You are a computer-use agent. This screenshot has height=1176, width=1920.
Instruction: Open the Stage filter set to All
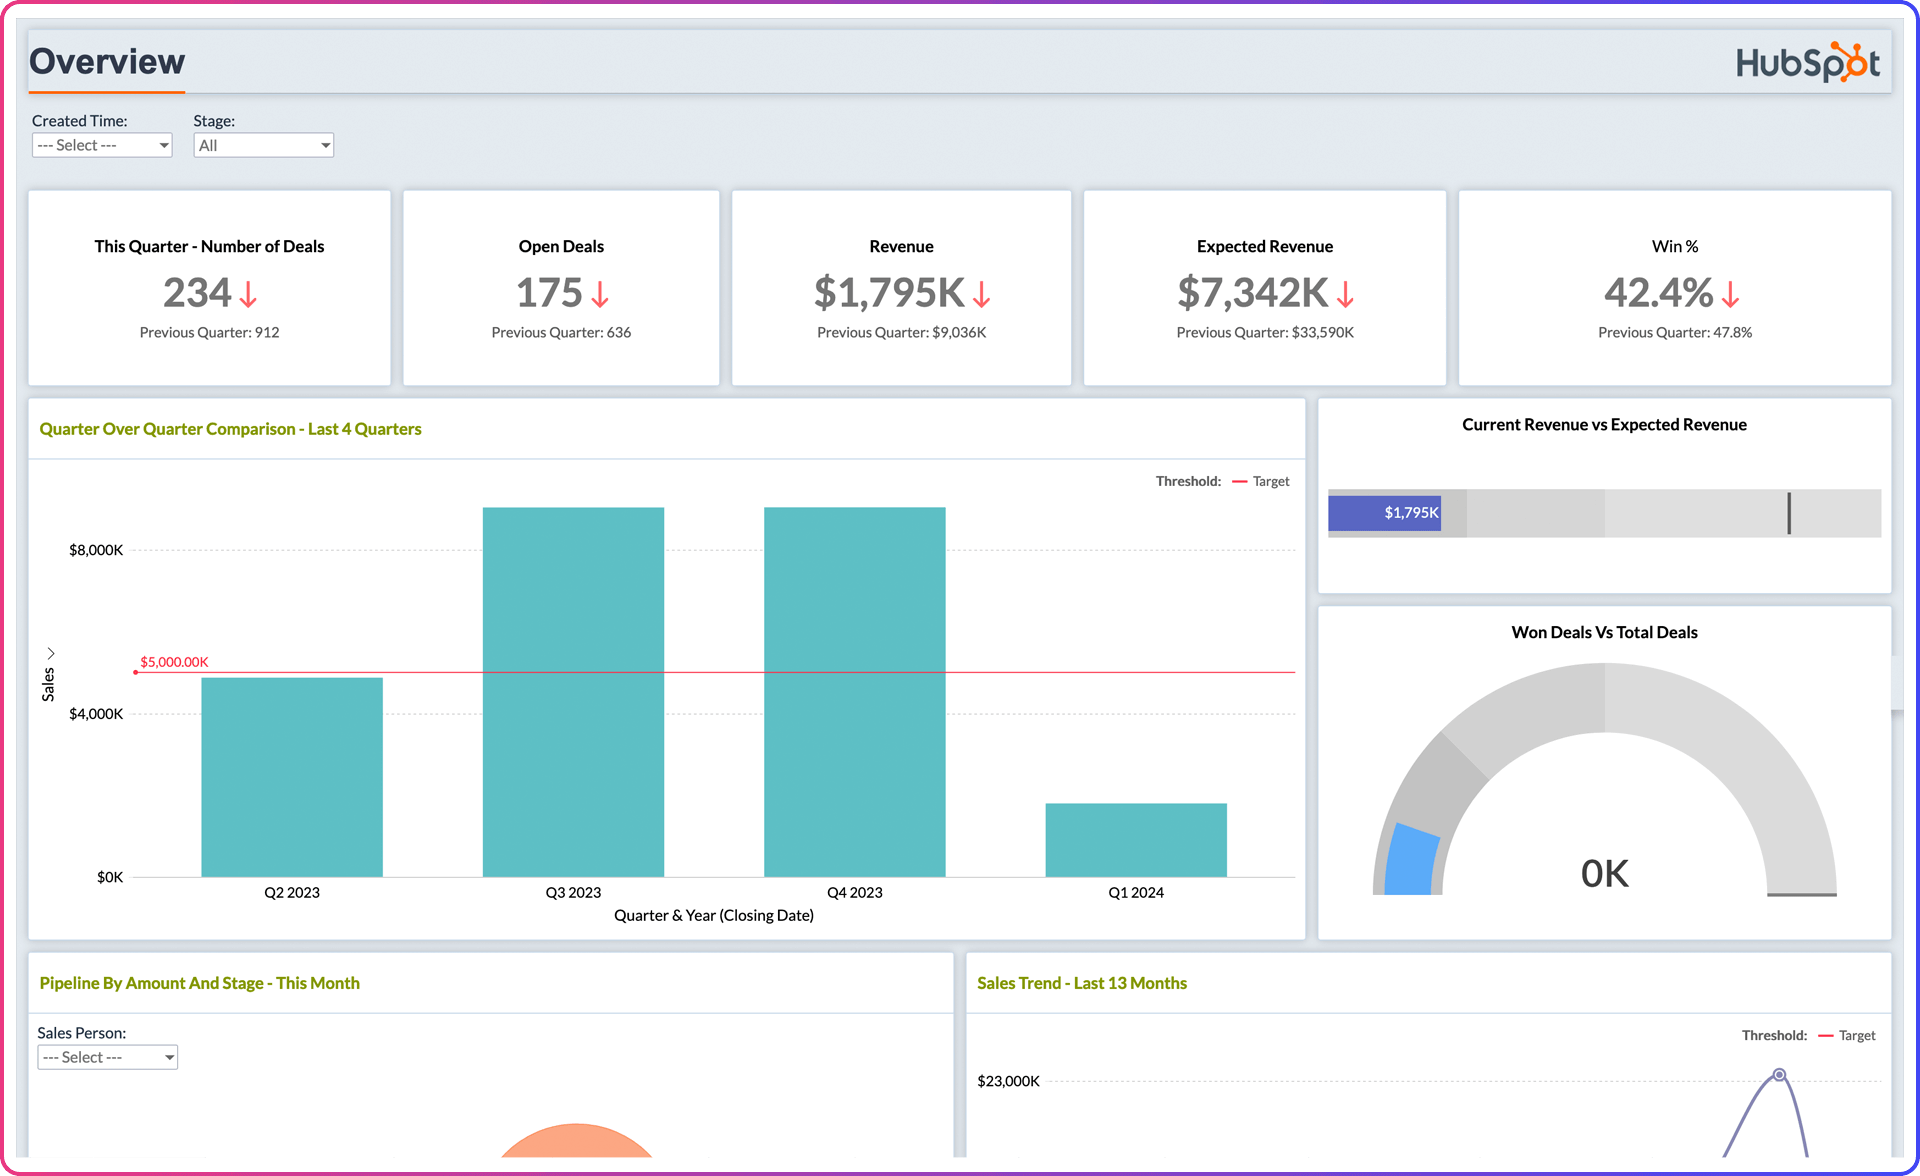click(x=263, y=144)
